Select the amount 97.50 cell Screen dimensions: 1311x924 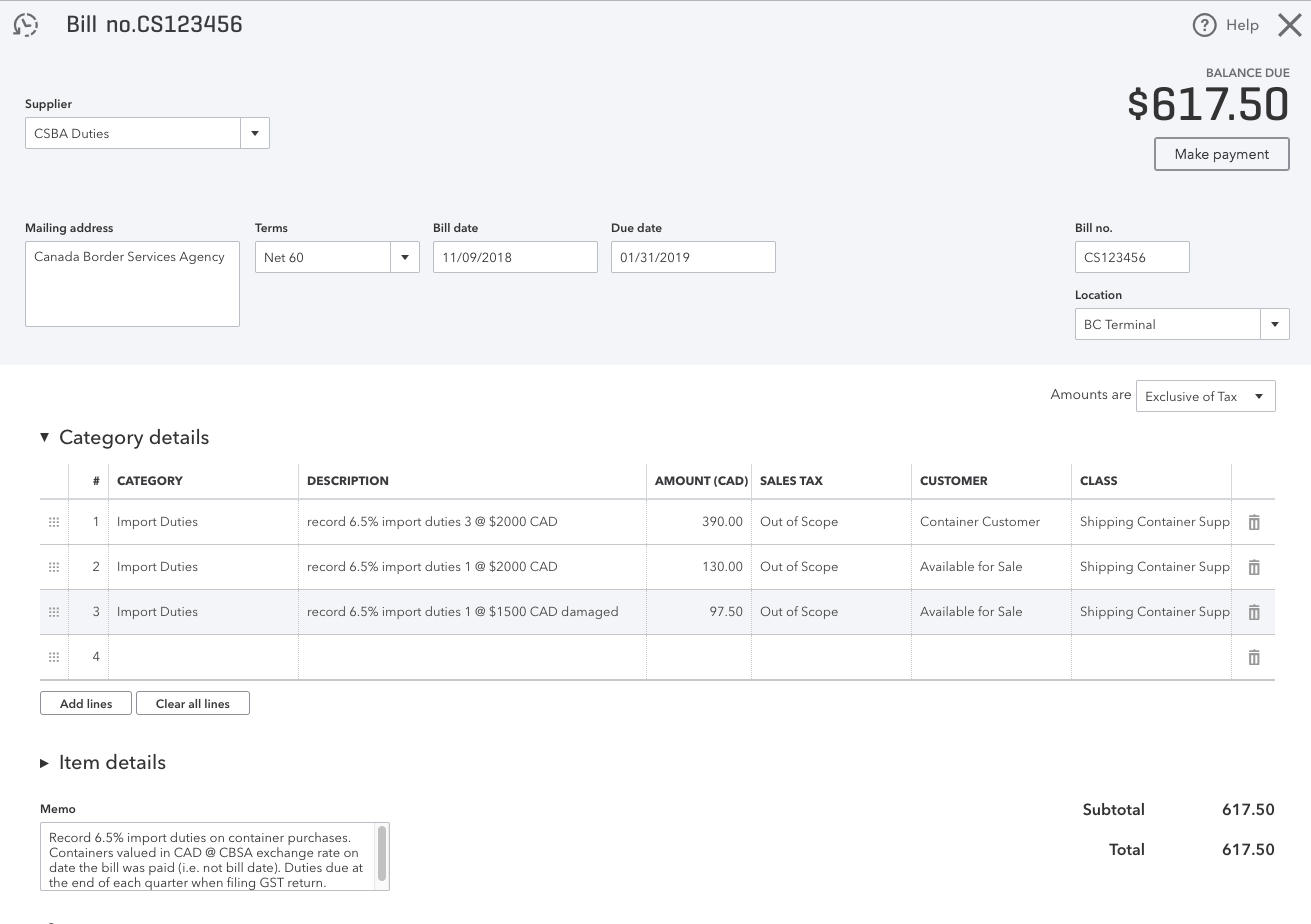(699, 612)
